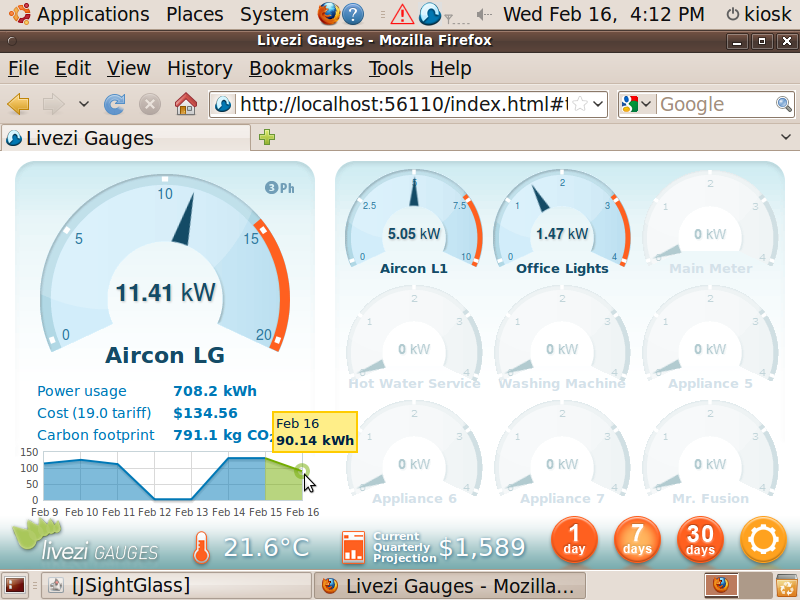Select the Washing Machine gauge
The height and width of the screenshot is (600, 800).
(x=562, y=338)
